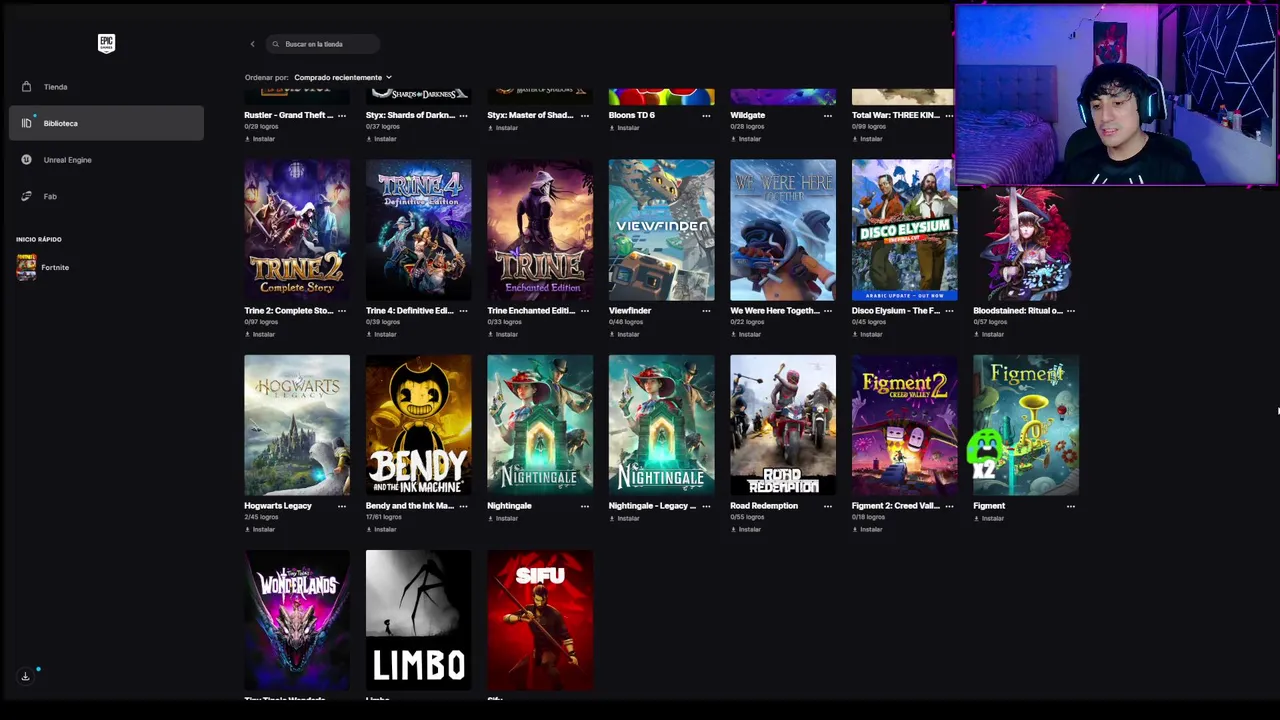The width and height of the screenshot is (1280, 720).
Task: Click the Bloons TD 6 title text
Action: pos(632,115)
